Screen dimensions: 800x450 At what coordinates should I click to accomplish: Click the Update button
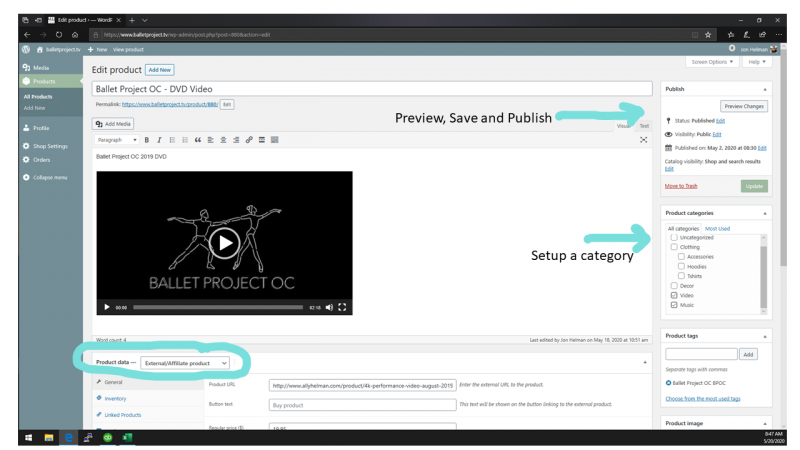(x=754, y=186)
